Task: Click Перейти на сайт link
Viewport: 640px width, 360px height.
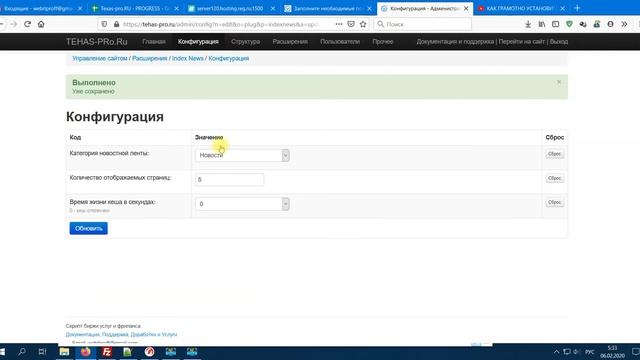Action: (522, 42)
